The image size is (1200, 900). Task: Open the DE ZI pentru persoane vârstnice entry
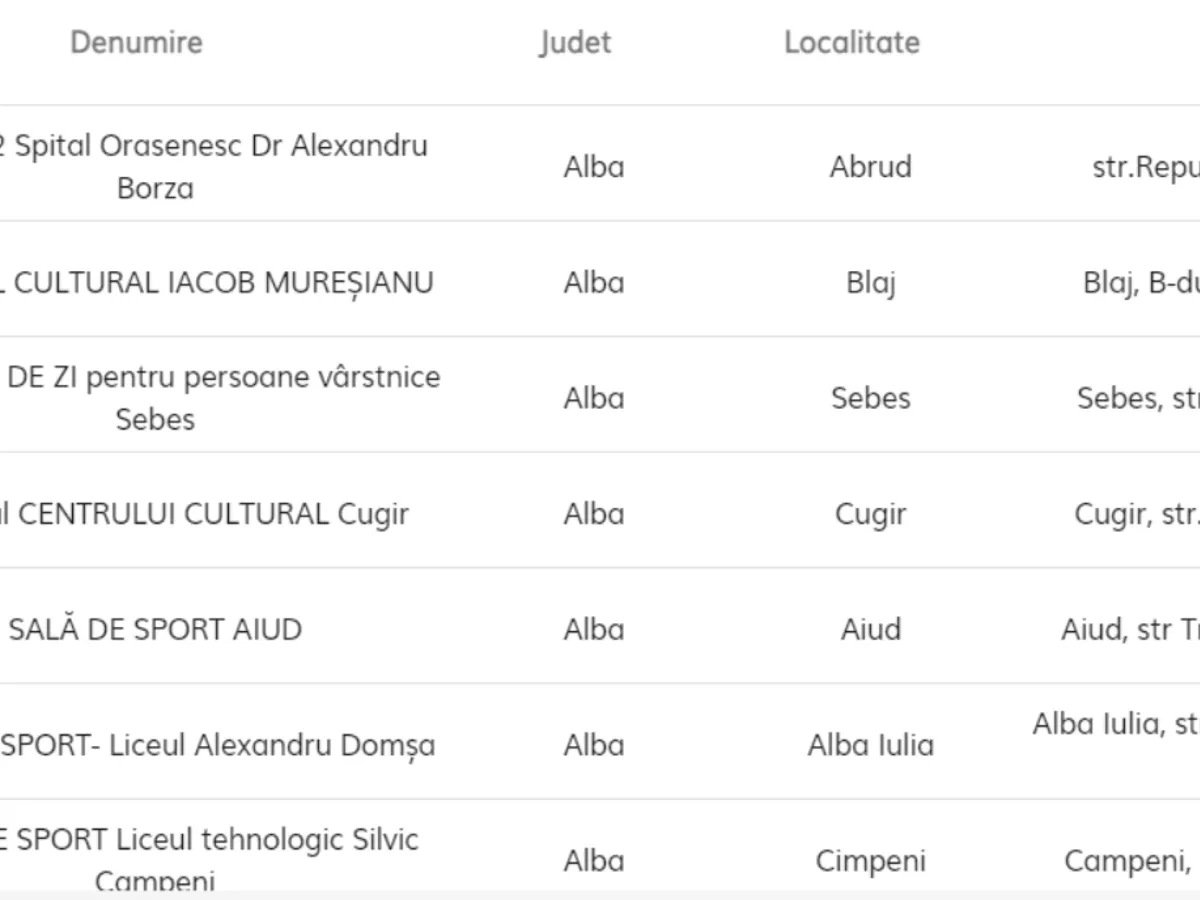coord(222,397)
